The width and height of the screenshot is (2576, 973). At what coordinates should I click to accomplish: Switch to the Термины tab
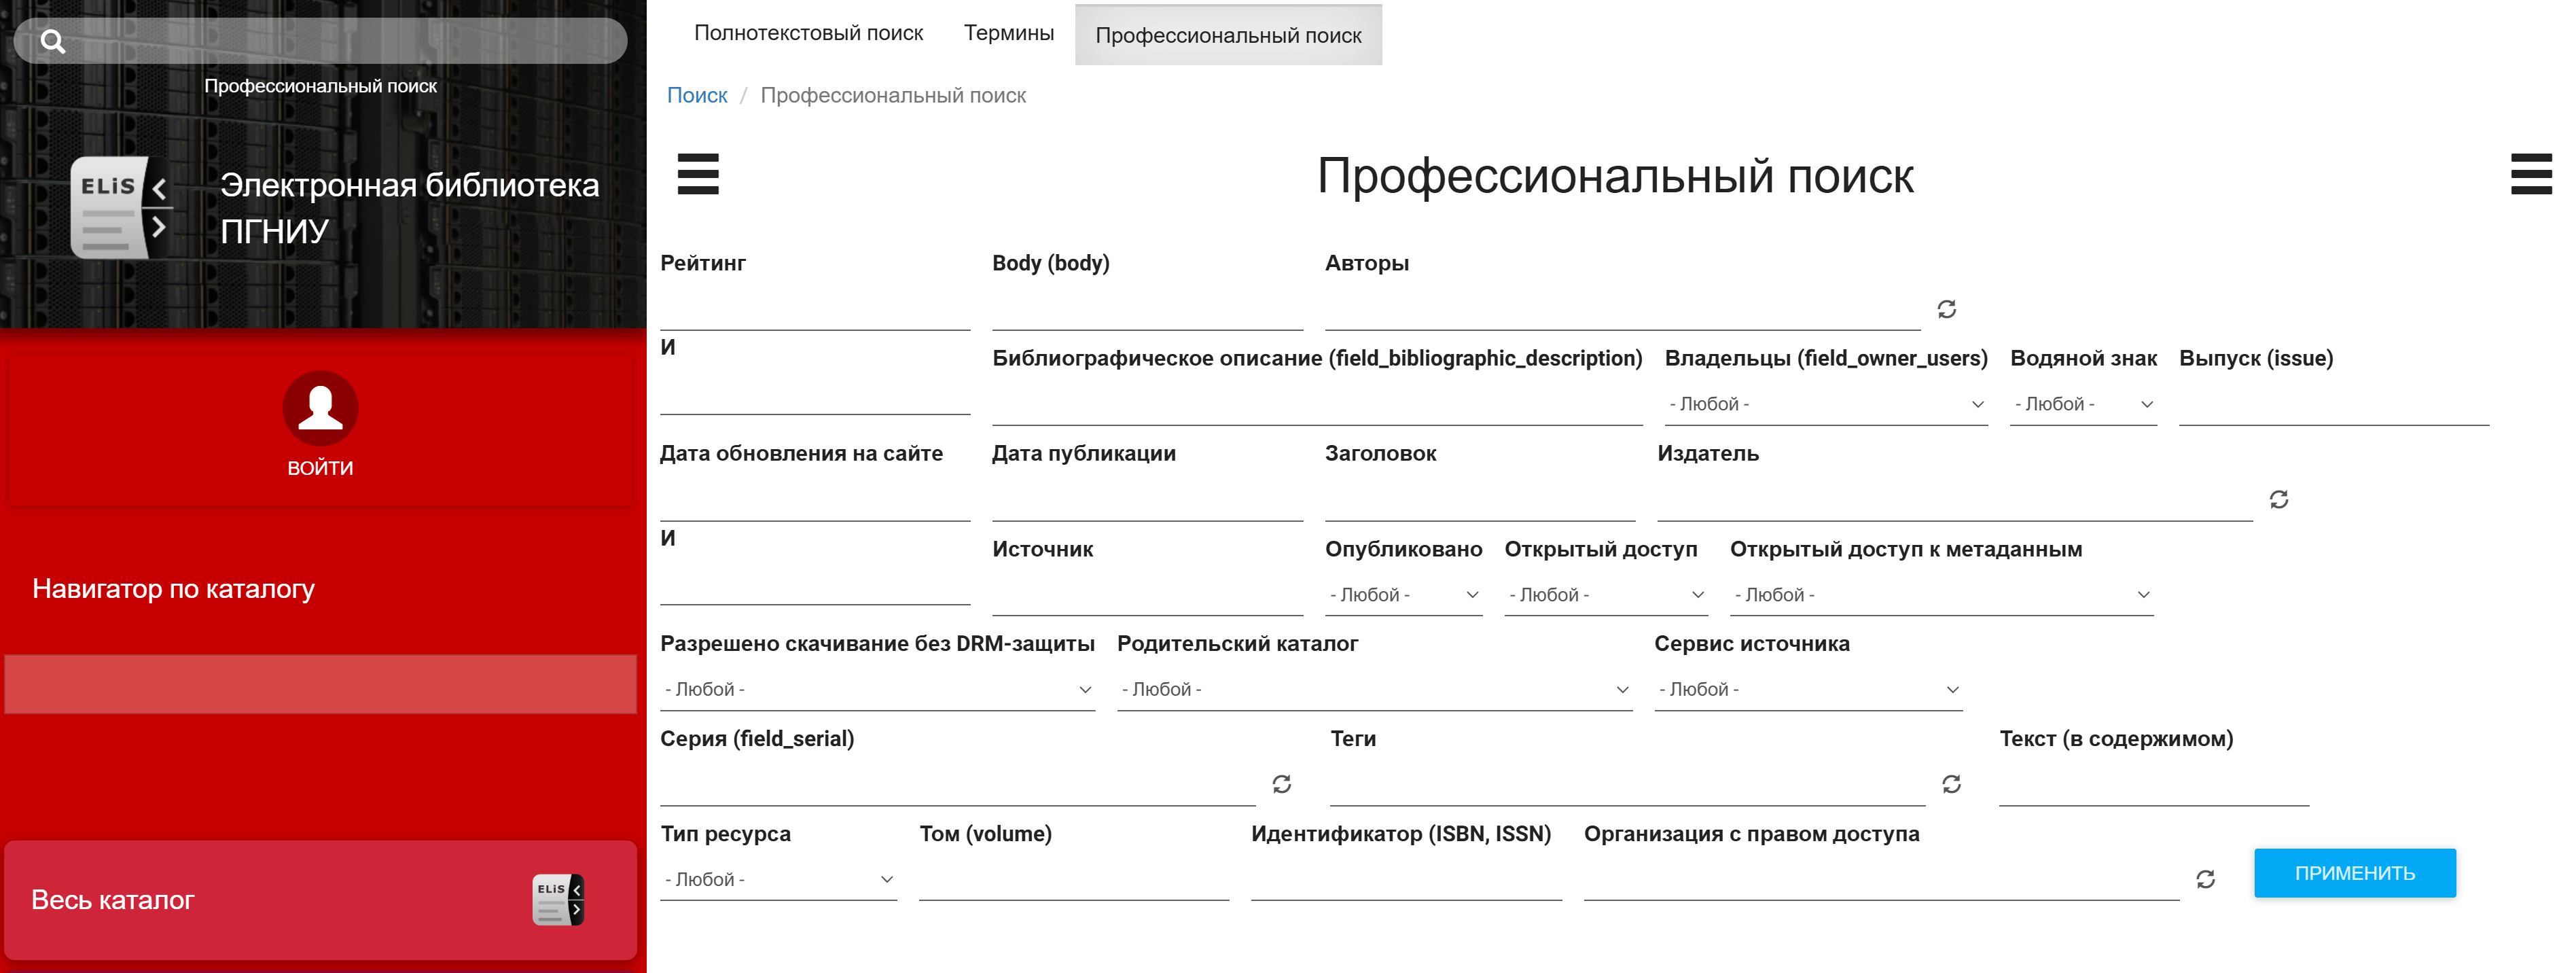pos(1008,33)
